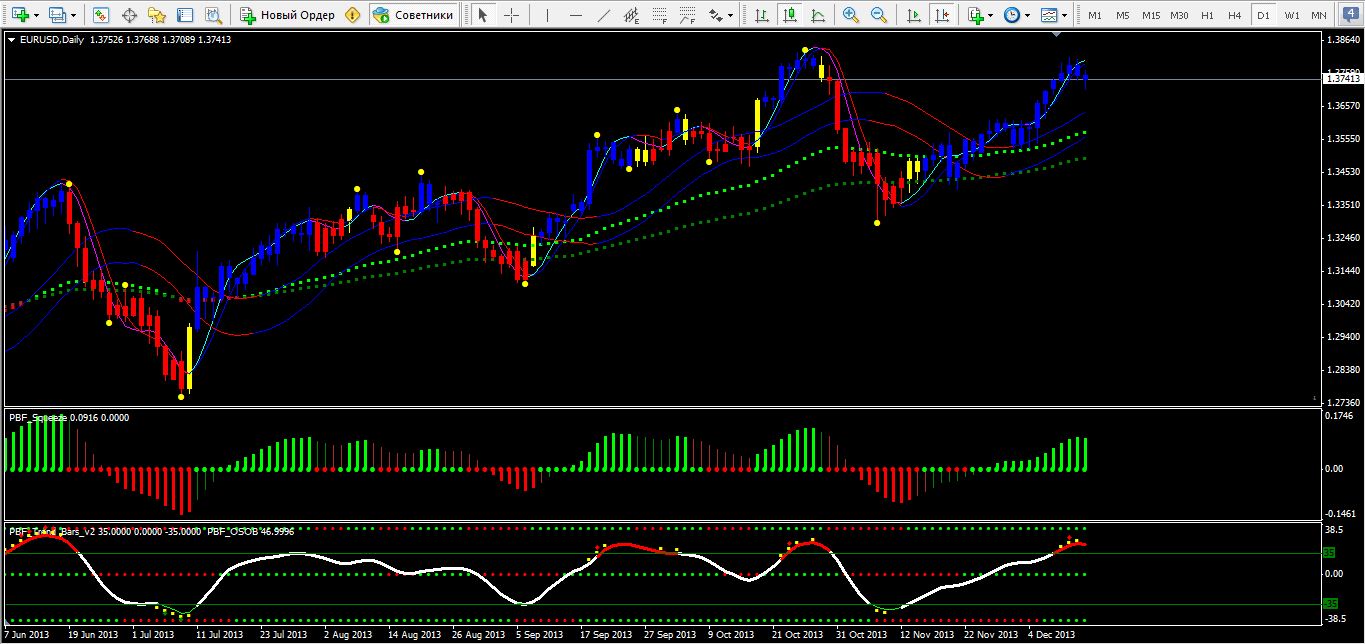Expand the templates dropdown arrow
The height and width of the screenshot is (644, 1365).
(x=1064, y=15)
